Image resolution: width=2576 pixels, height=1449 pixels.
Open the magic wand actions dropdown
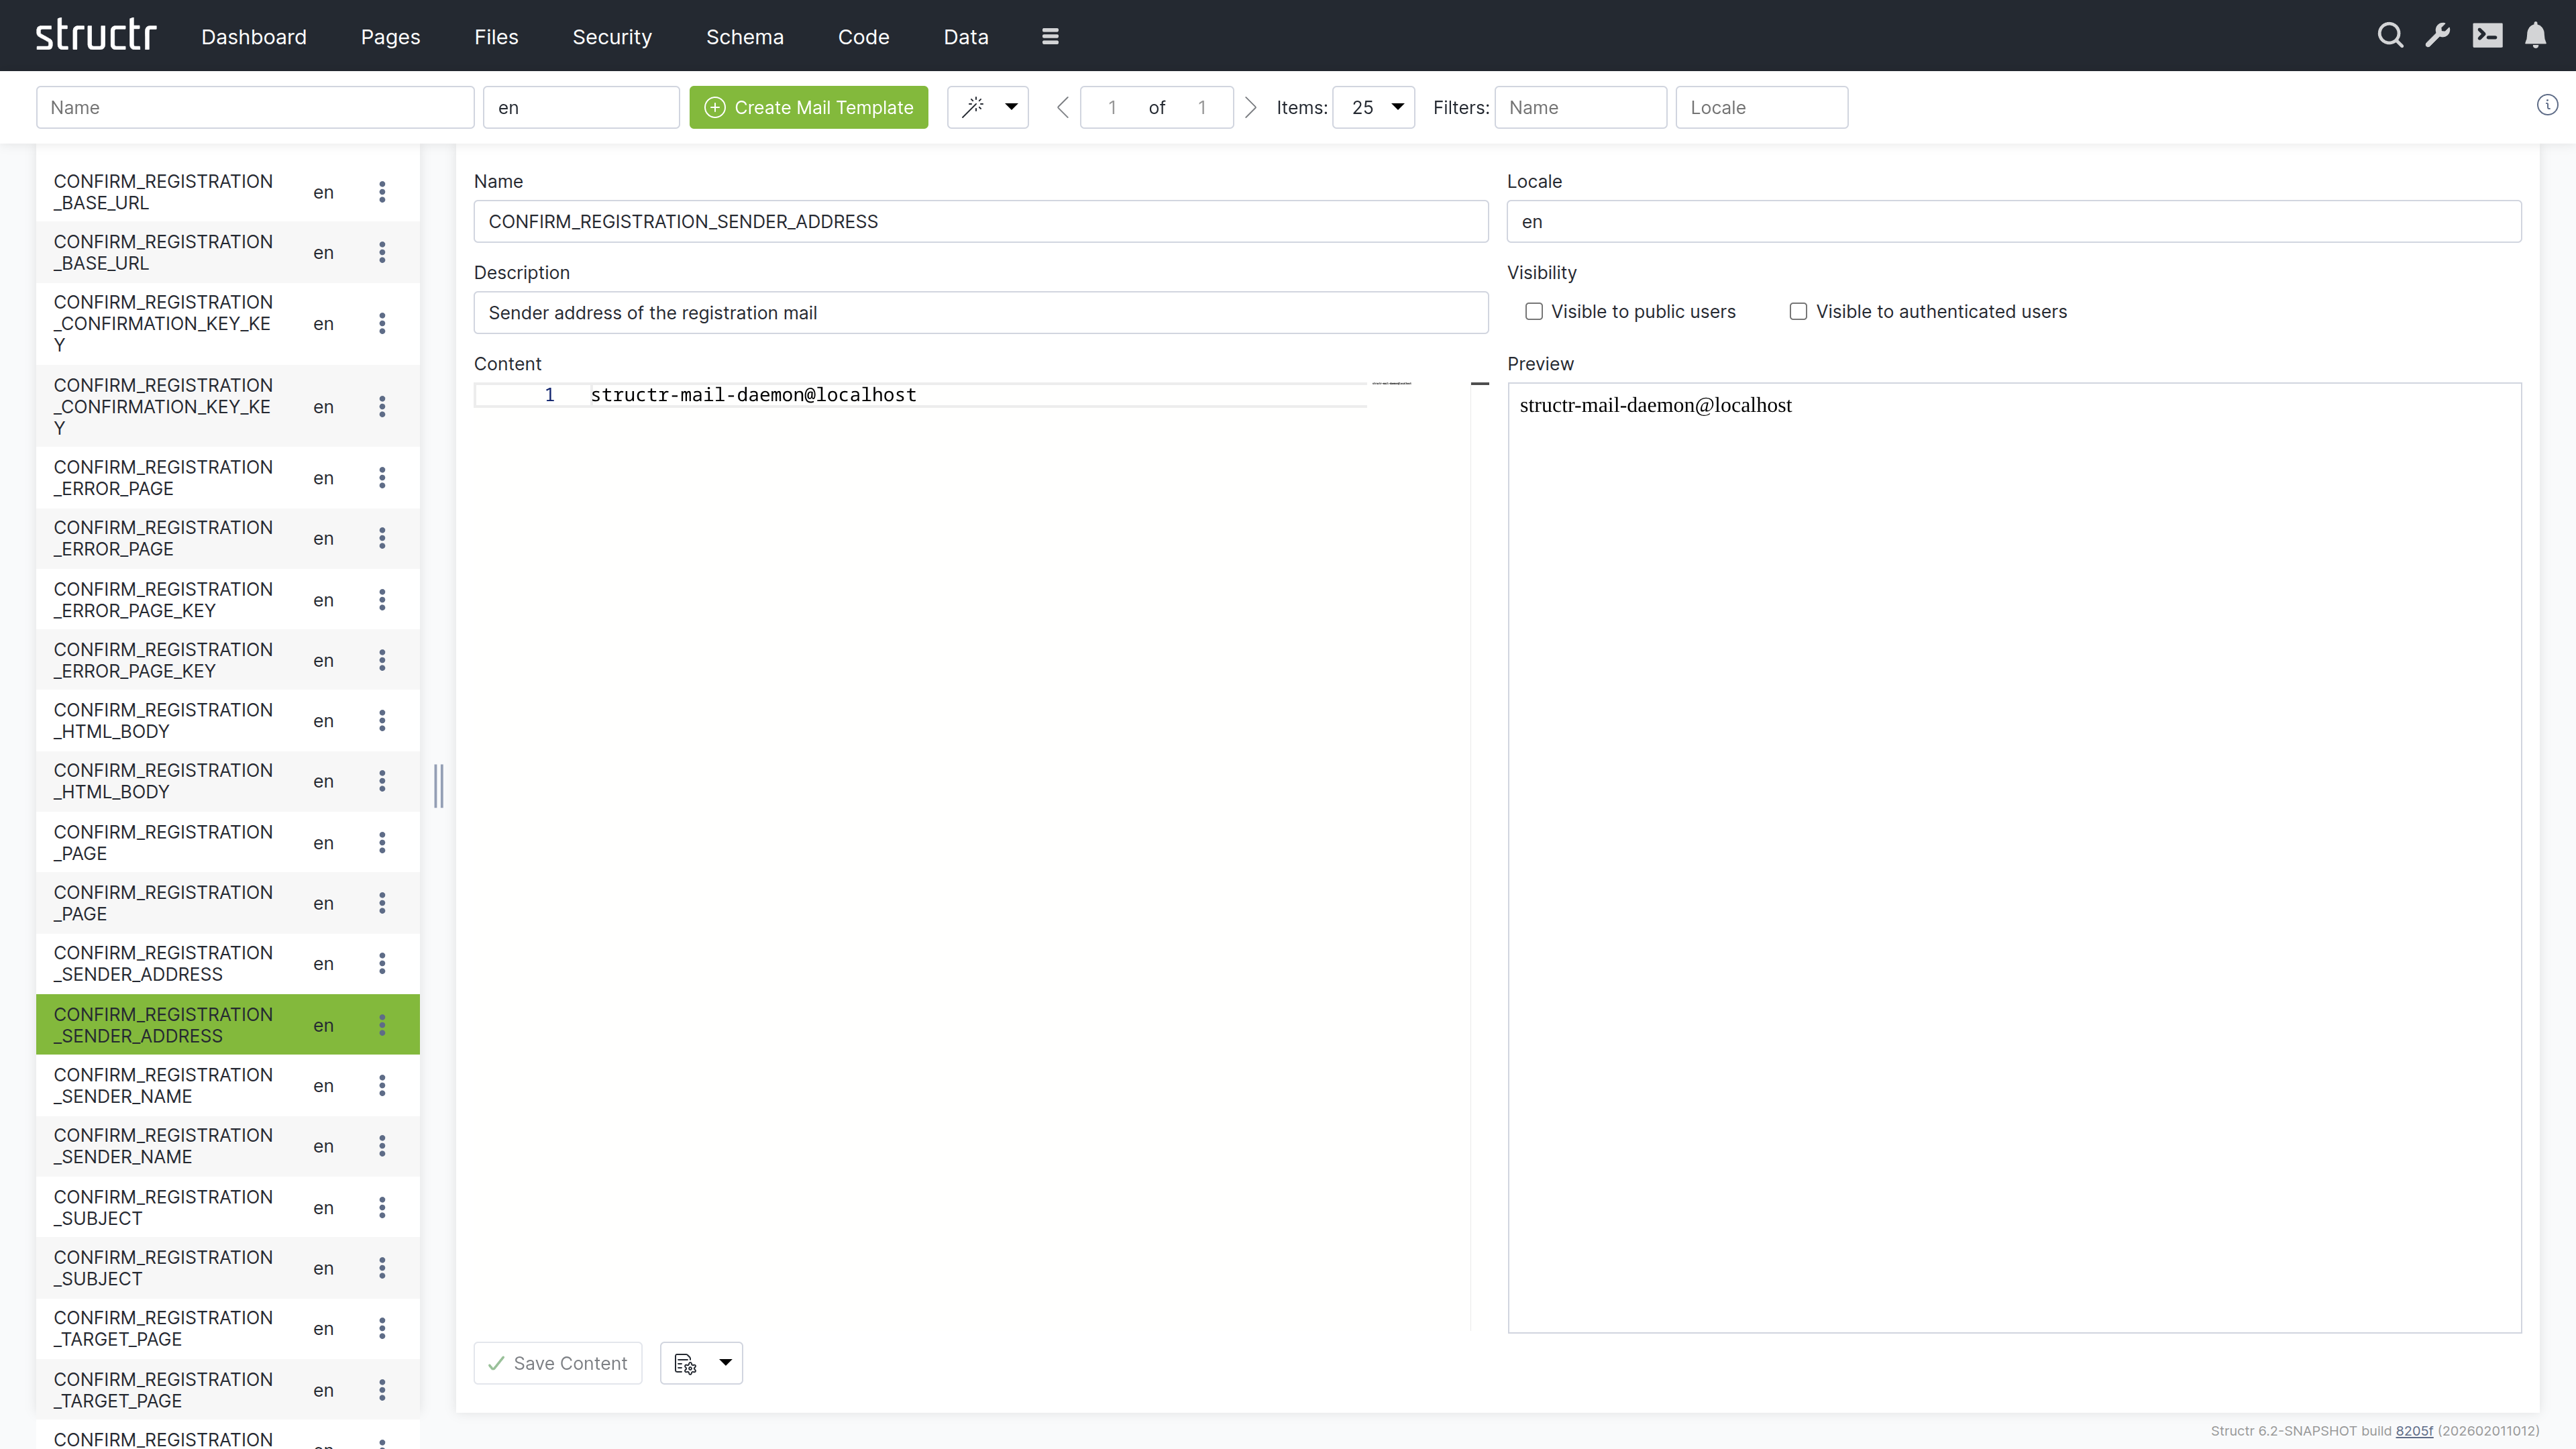tap(988, 107)
